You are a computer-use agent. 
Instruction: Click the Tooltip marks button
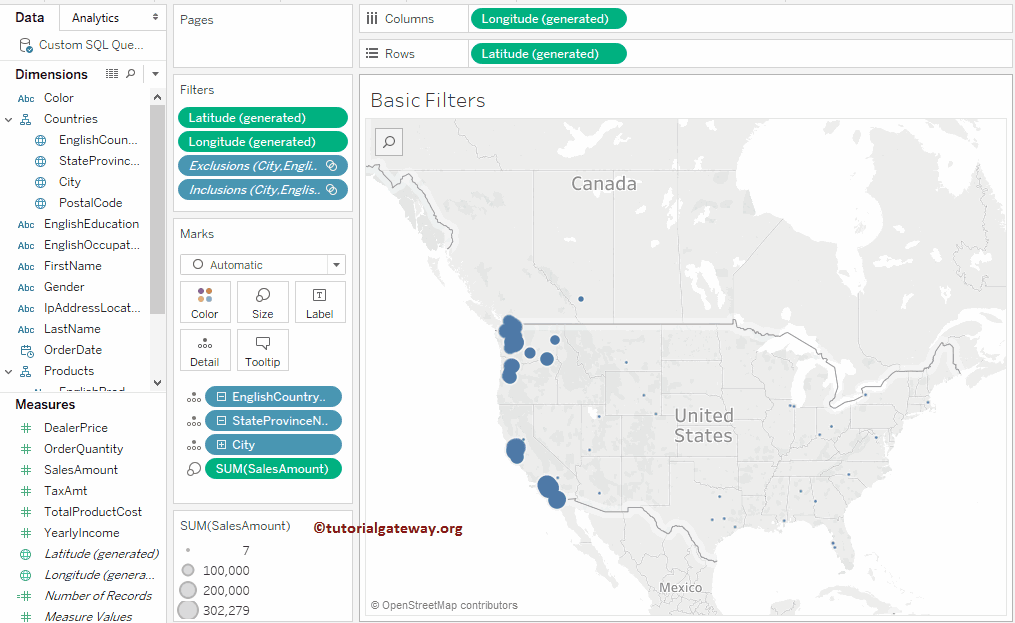pos(263,350)
